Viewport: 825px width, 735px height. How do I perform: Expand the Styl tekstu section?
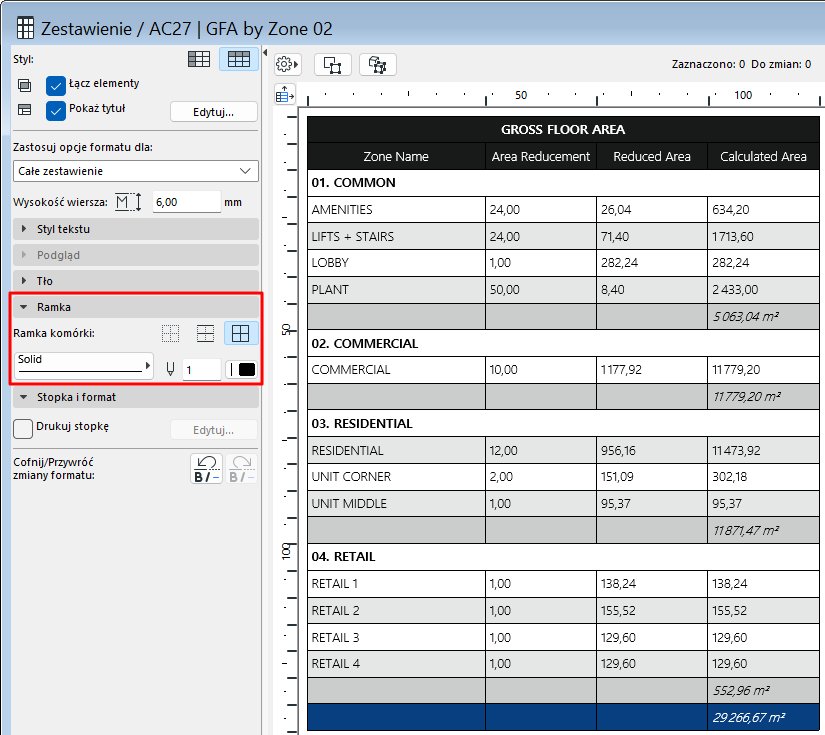135,229
